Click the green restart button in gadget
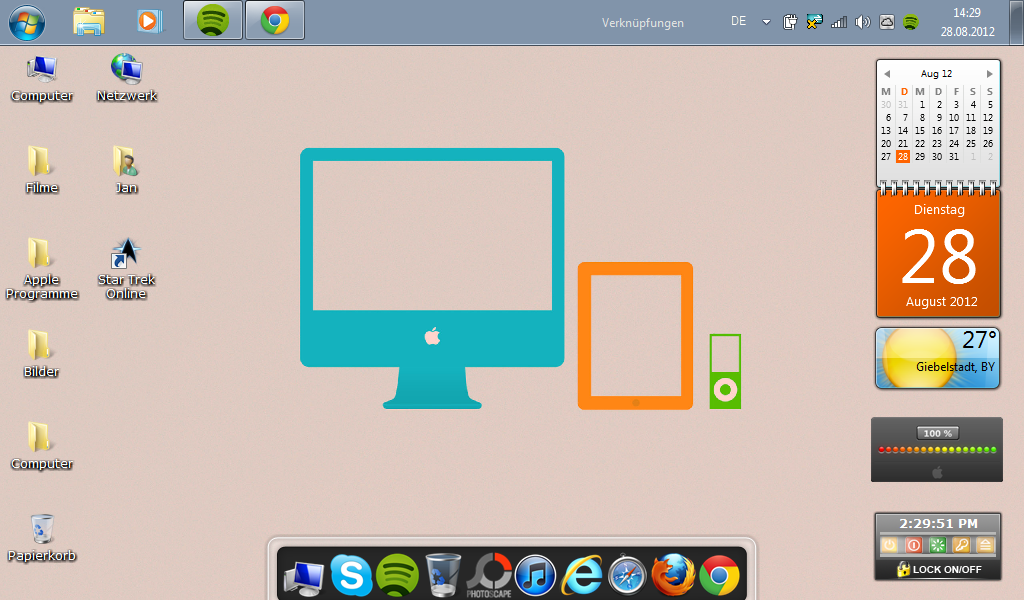The height and width of the screenshot is (600, 1024). 938,545
